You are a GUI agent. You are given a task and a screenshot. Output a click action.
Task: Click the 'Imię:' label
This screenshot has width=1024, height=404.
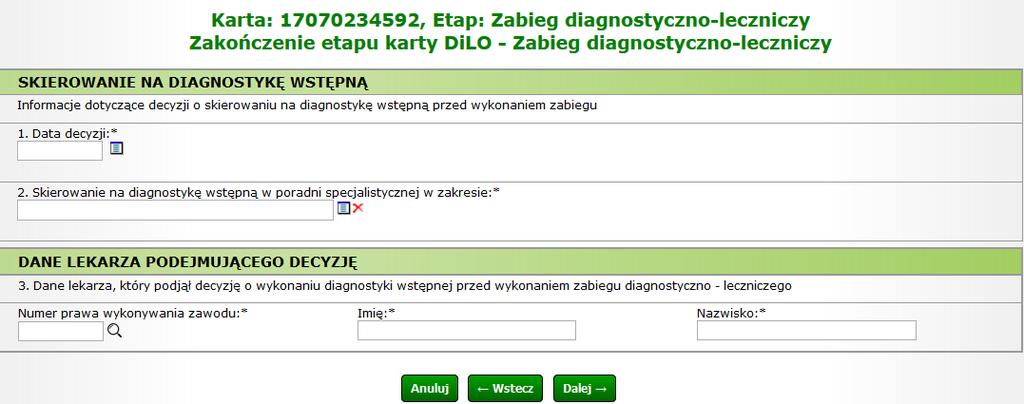[377, 313]
